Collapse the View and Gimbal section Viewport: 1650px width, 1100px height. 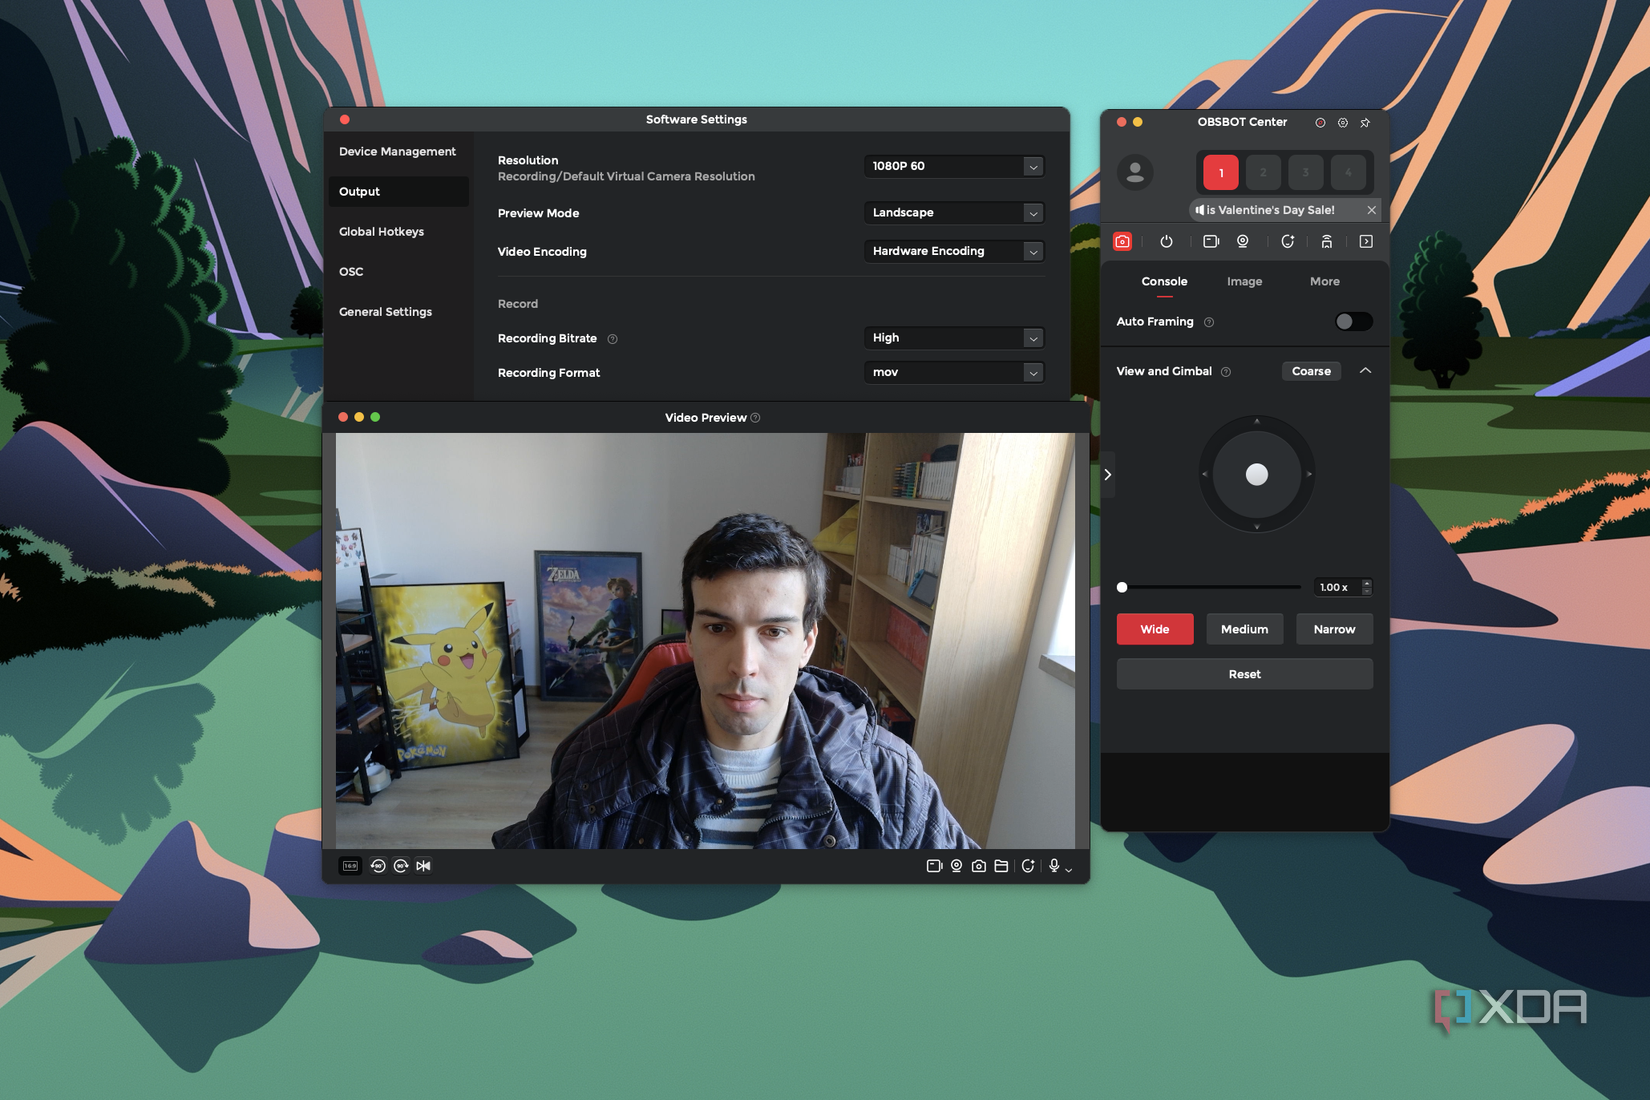click(1366, 370)
